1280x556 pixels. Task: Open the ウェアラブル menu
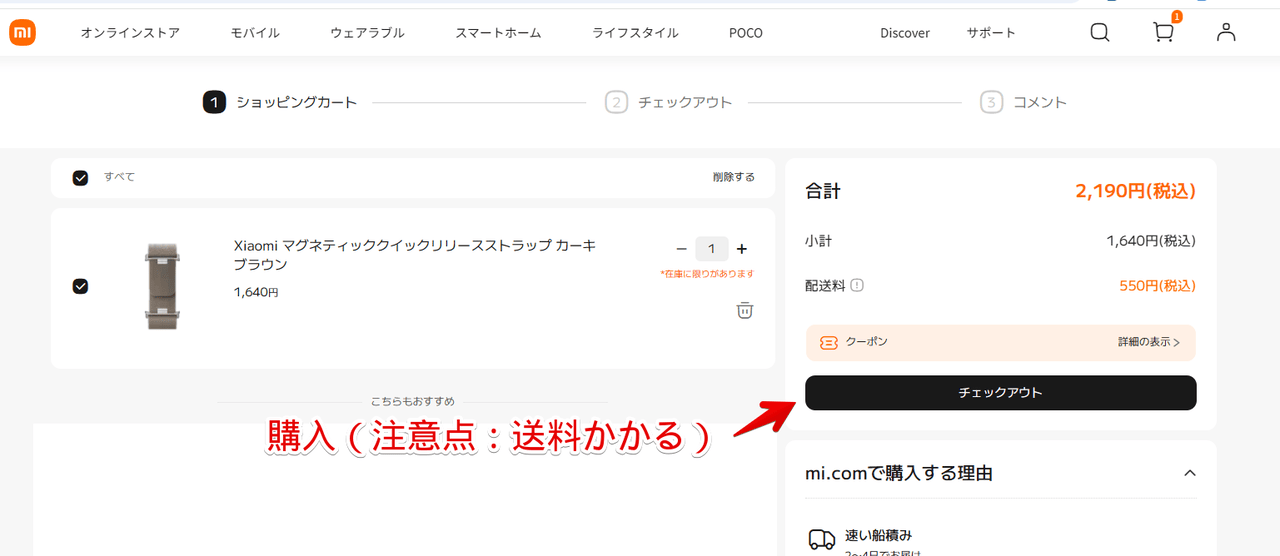click(367, 33)
